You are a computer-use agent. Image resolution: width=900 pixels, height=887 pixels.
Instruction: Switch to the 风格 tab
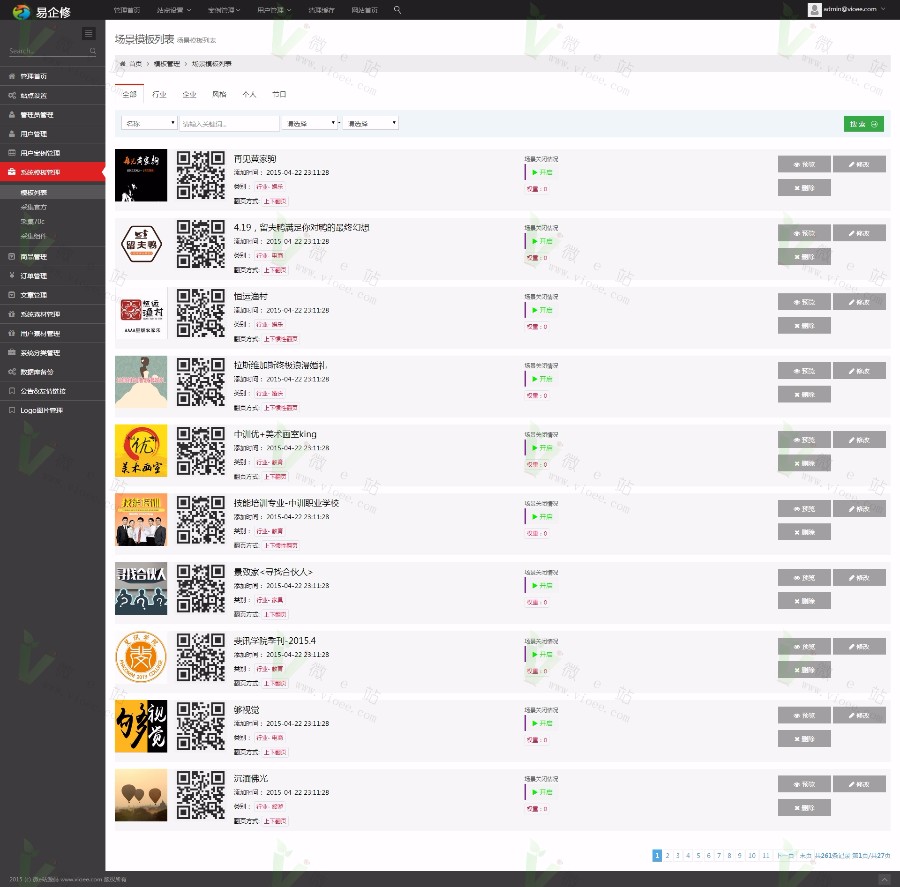[219, 94]
